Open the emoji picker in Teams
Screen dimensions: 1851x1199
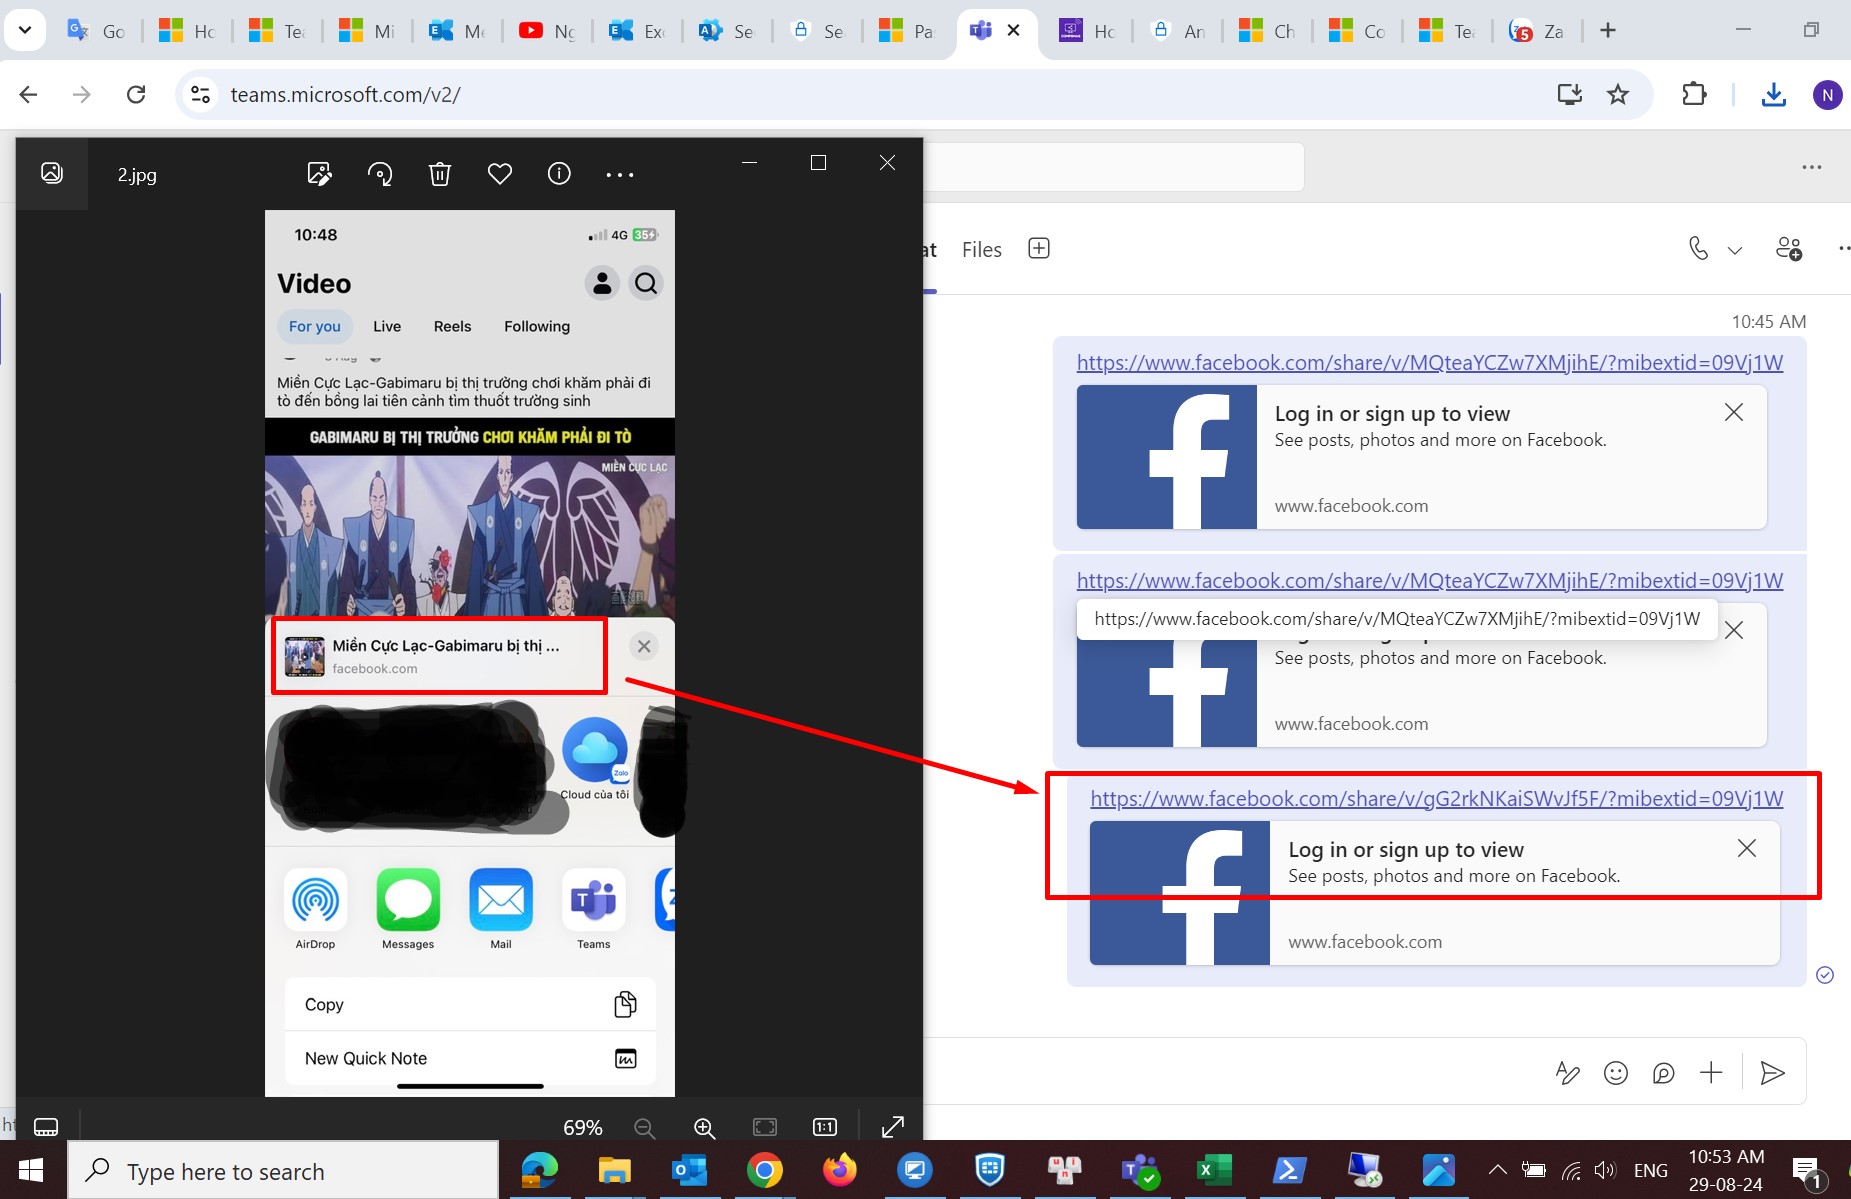pos(1616,1073)
